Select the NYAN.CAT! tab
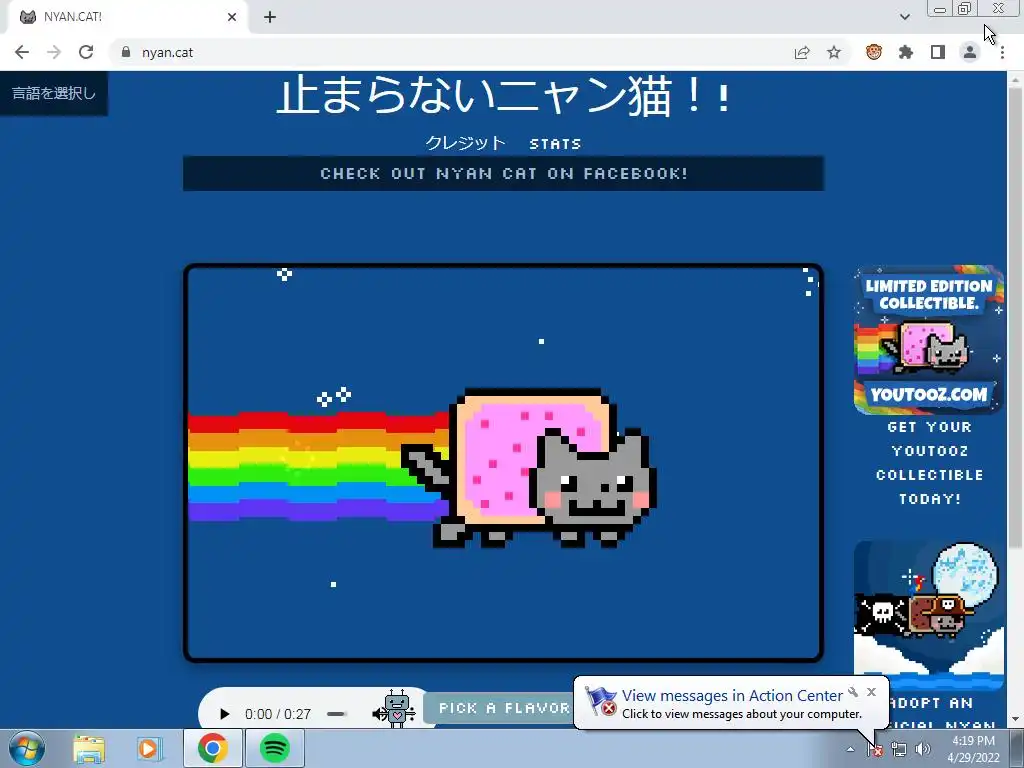The image size is (1024, 768). click(127, 17)
